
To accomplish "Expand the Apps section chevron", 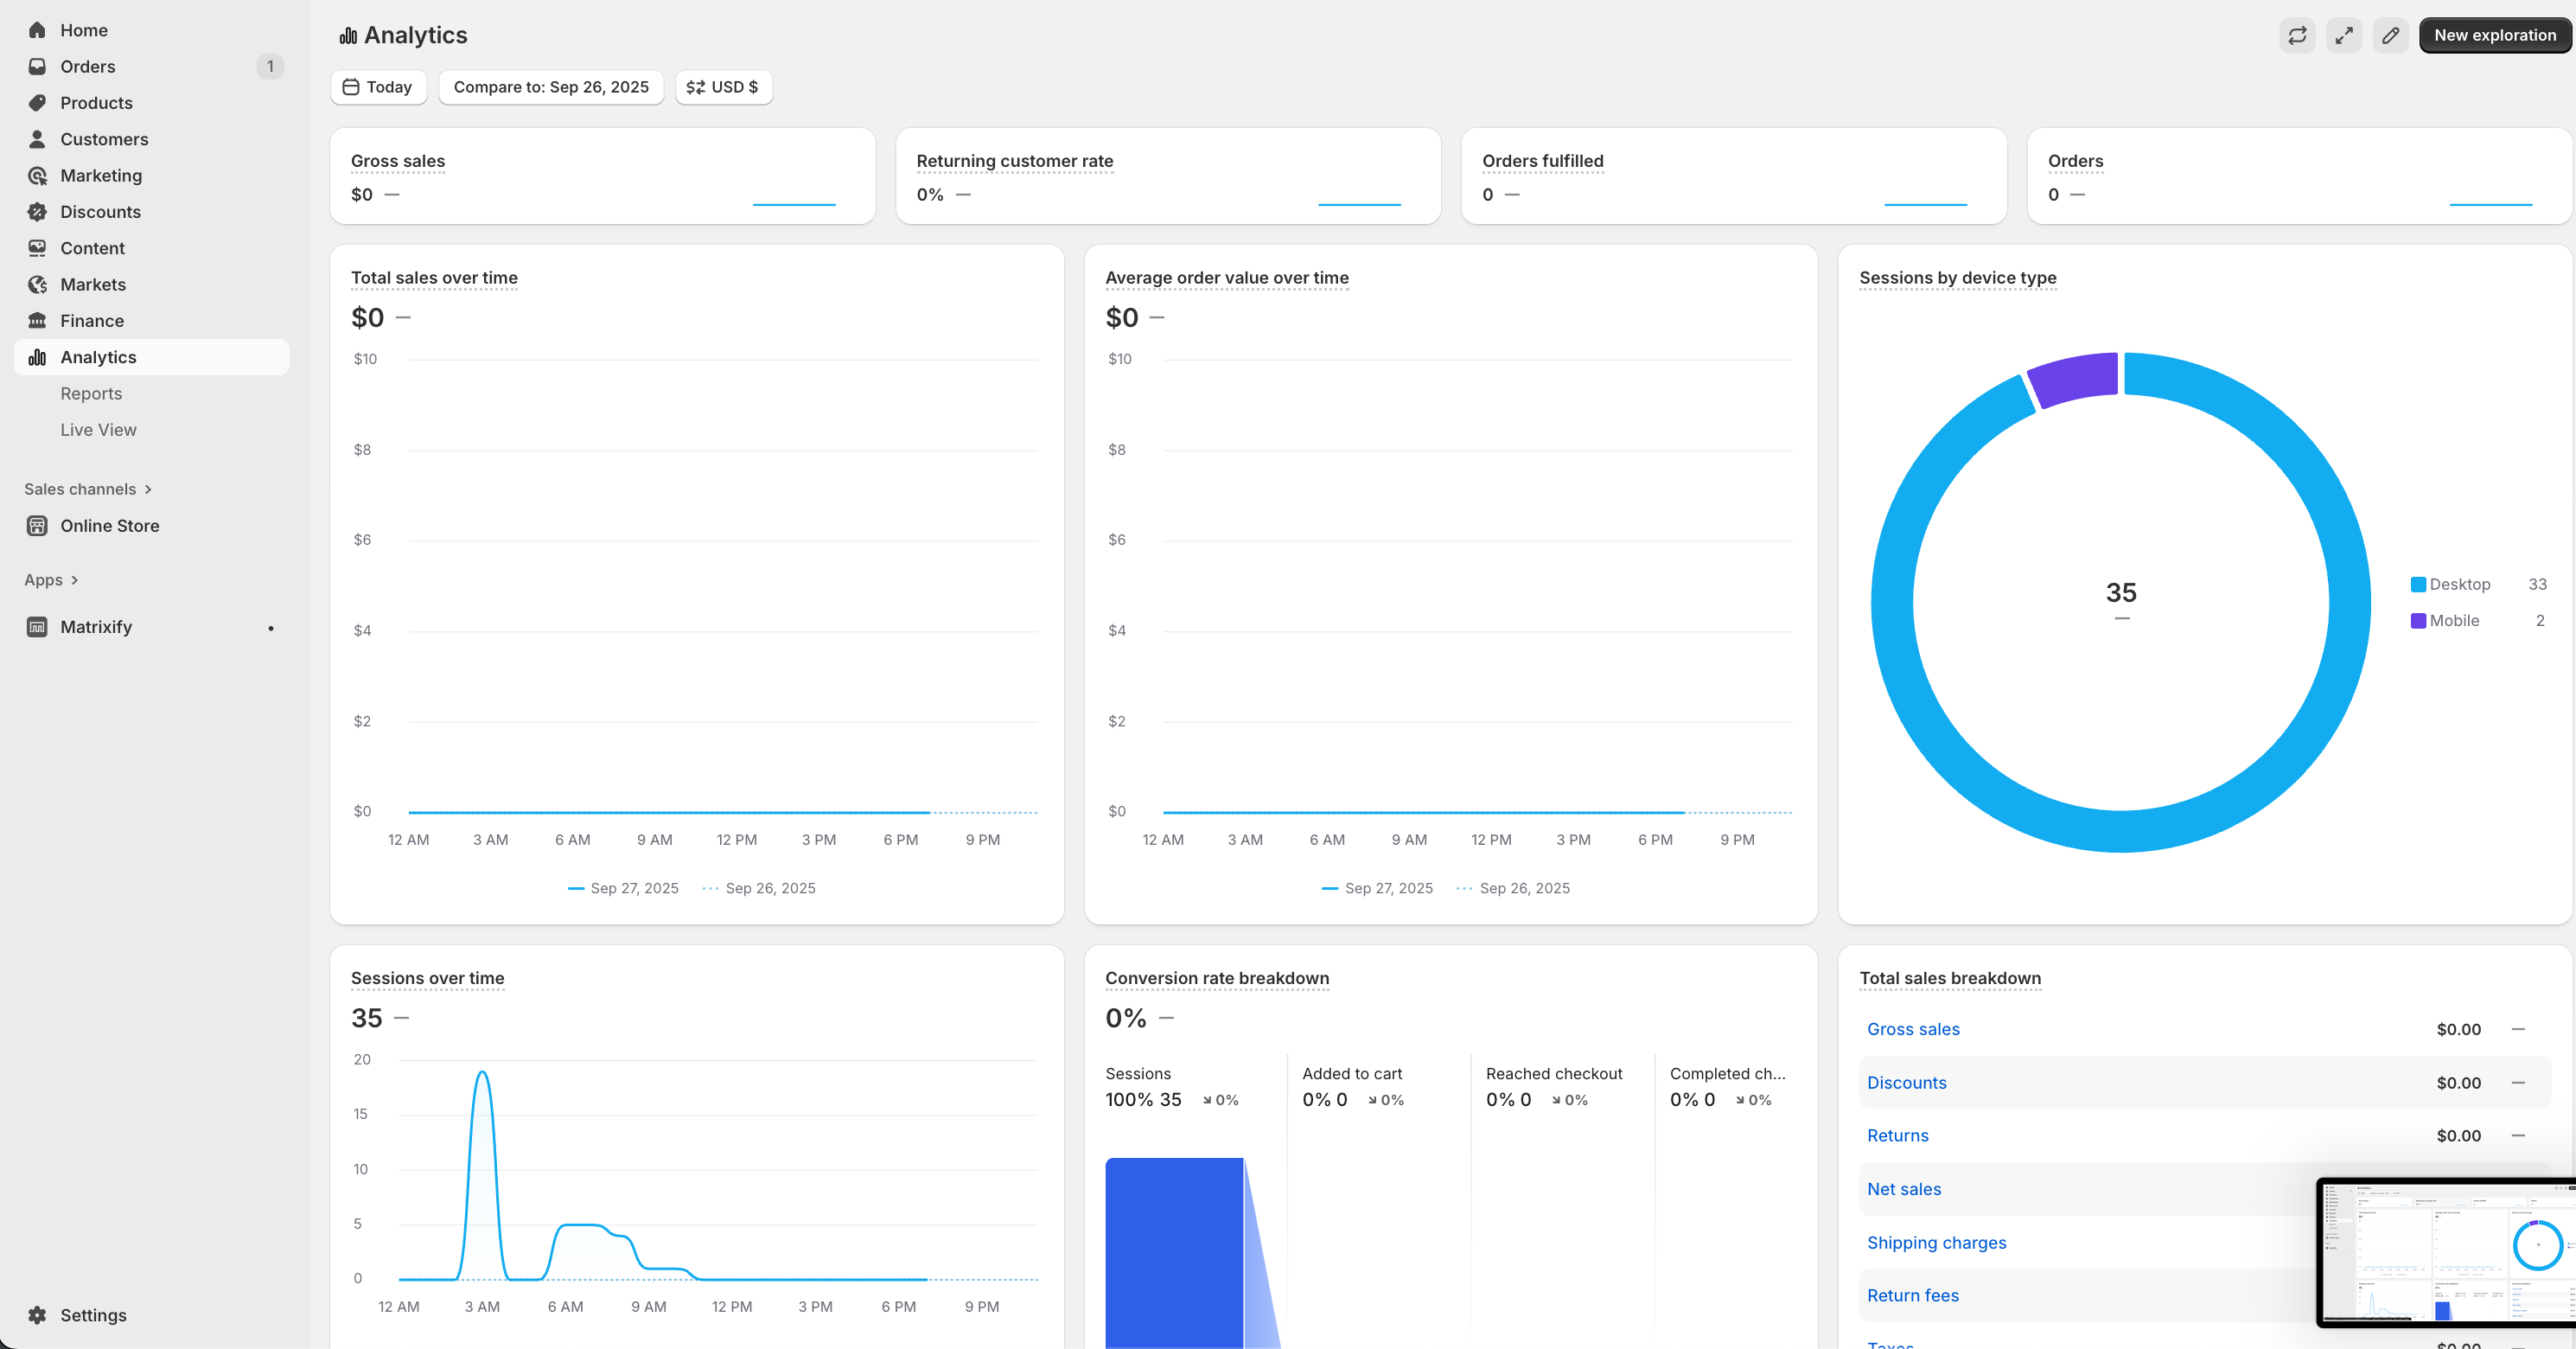I will pos(74,580).
